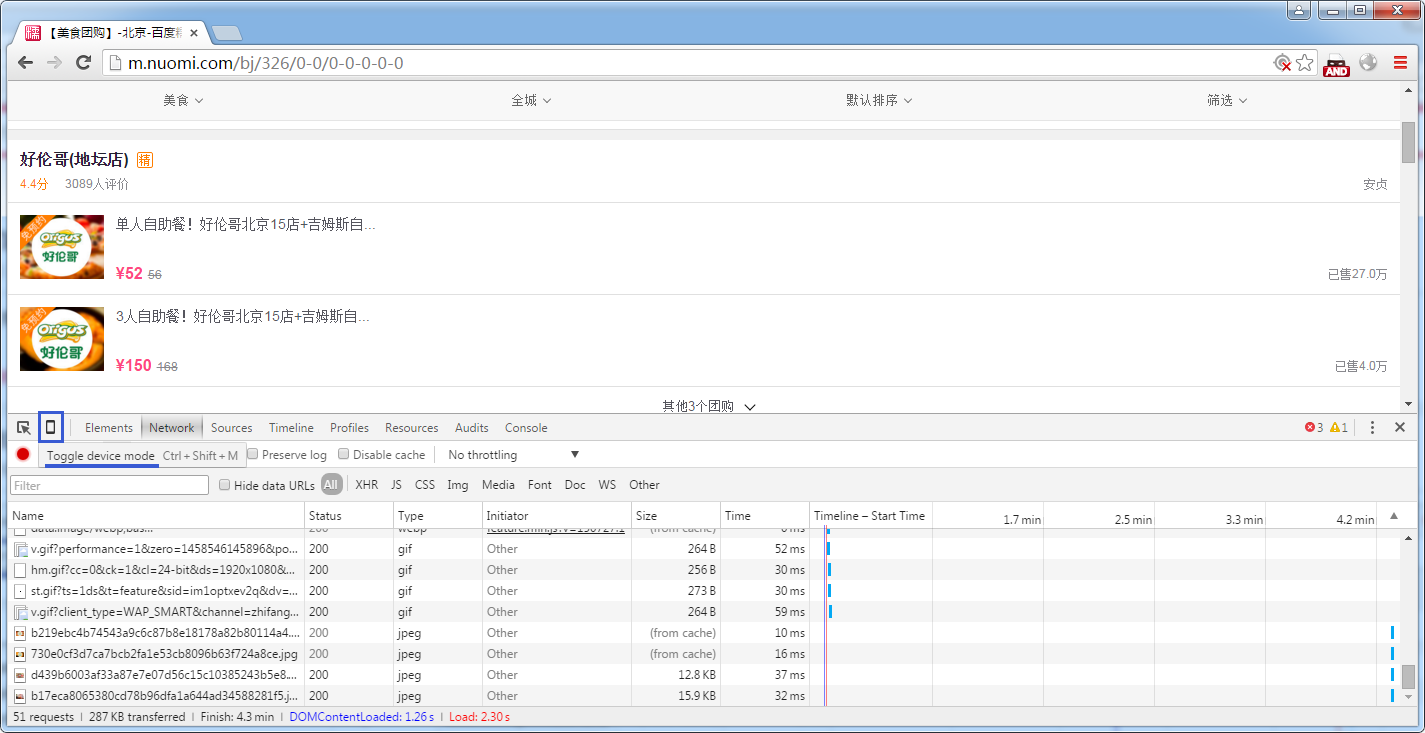Click the file icon of v.gif?performance=1 row
The width and height of the screenshot is (1425, 733).
tap(20, 549)
